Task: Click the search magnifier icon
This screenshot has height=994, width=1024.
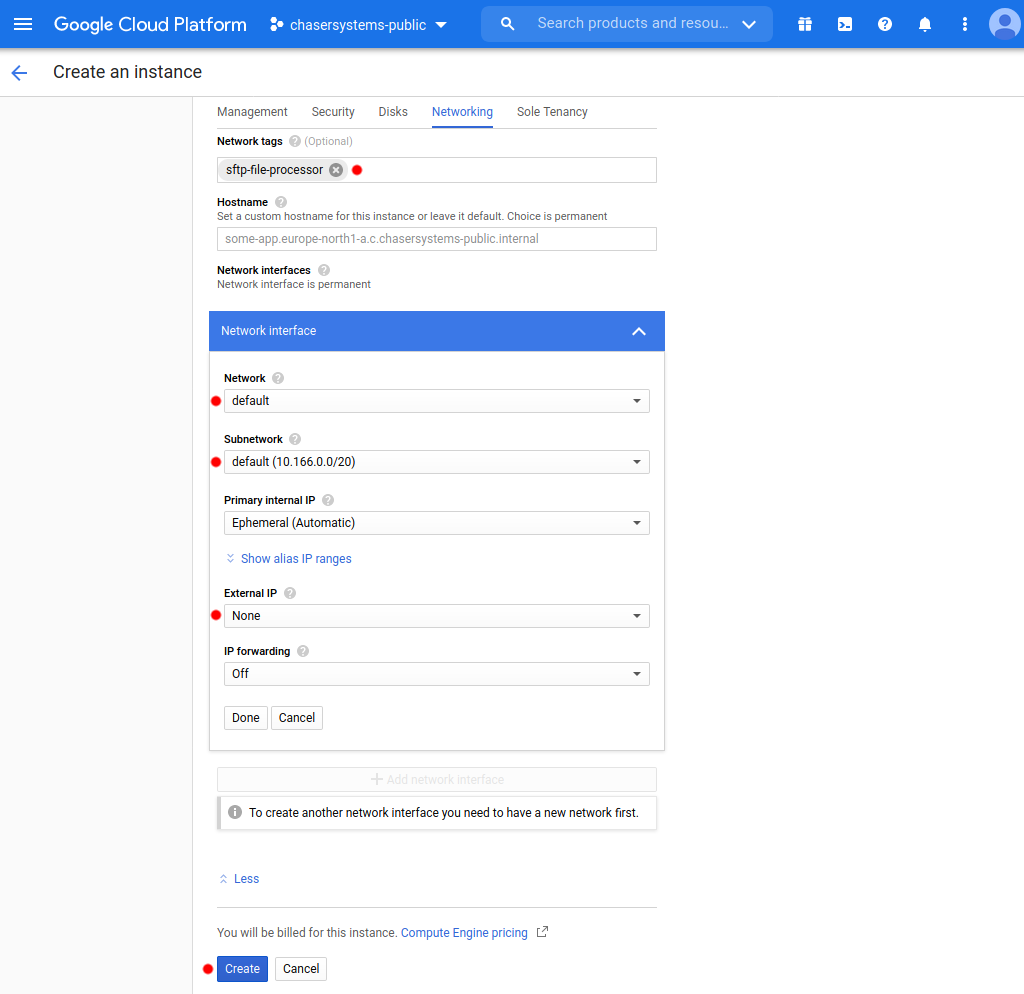Action: pos(507,23)
